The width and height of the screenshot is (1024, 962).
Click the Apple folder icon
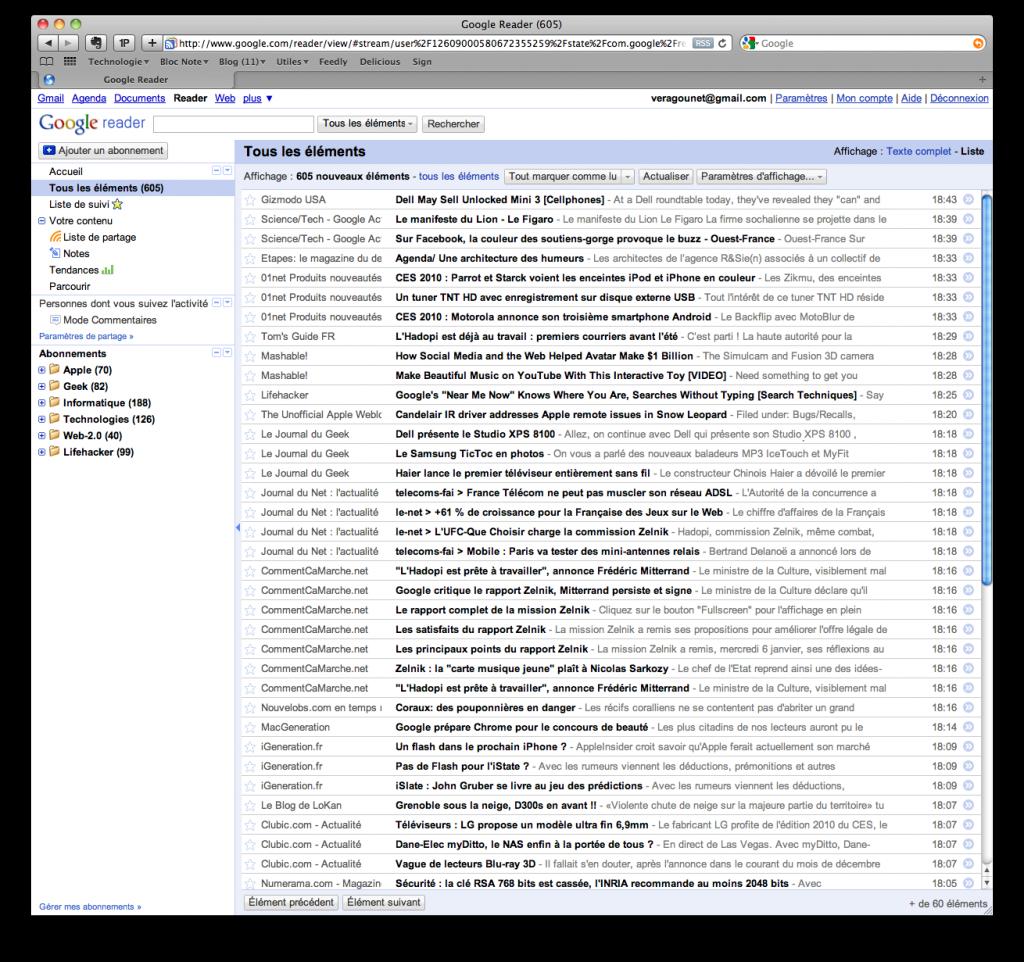point(55,369)
